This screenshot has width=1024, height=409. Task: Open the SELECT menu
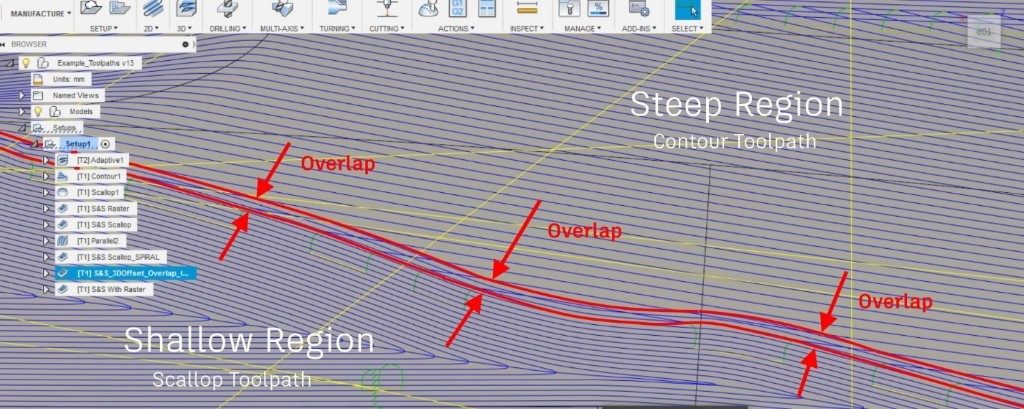(688, 29)
